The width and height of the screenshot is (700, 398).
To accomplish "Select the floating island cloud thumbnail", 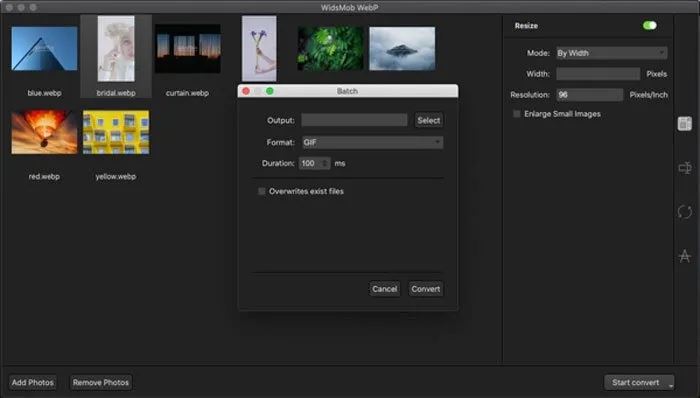I will (402, 49).
